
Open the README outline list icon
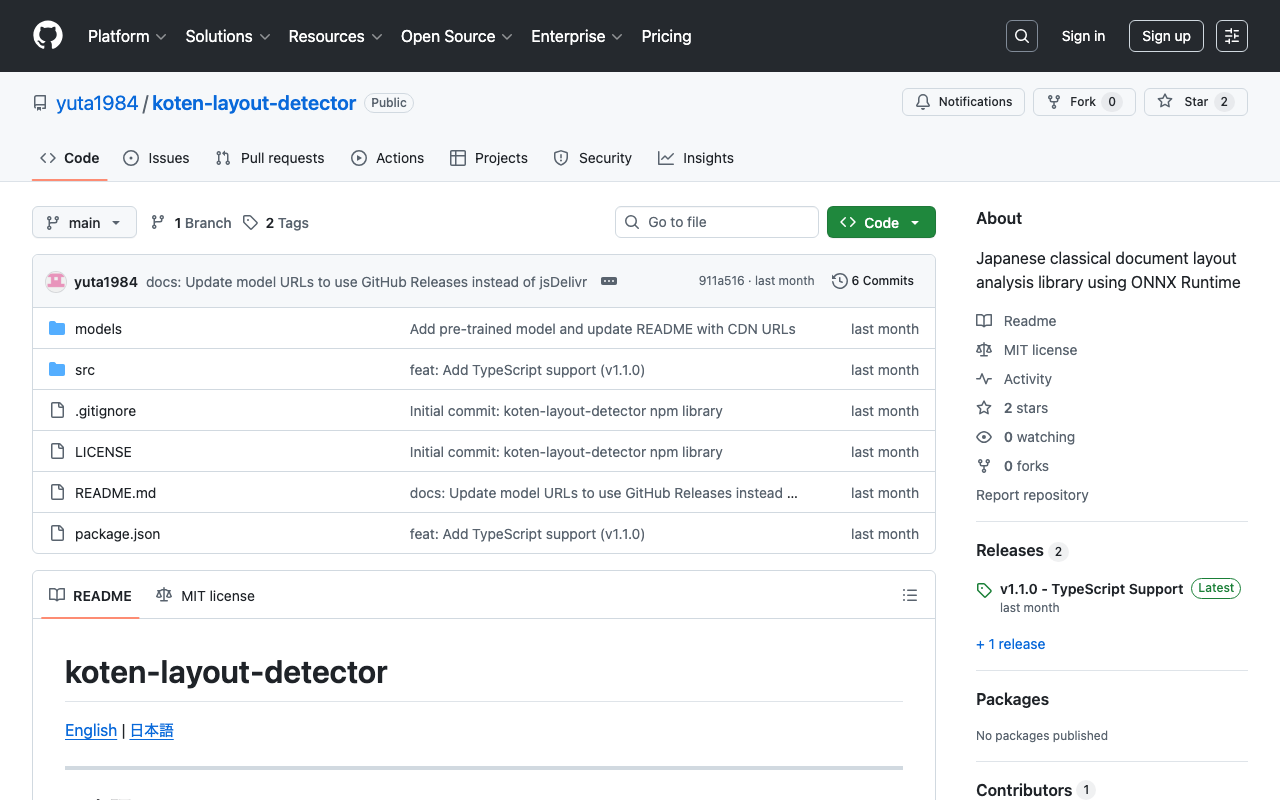(x=909, y=595)
